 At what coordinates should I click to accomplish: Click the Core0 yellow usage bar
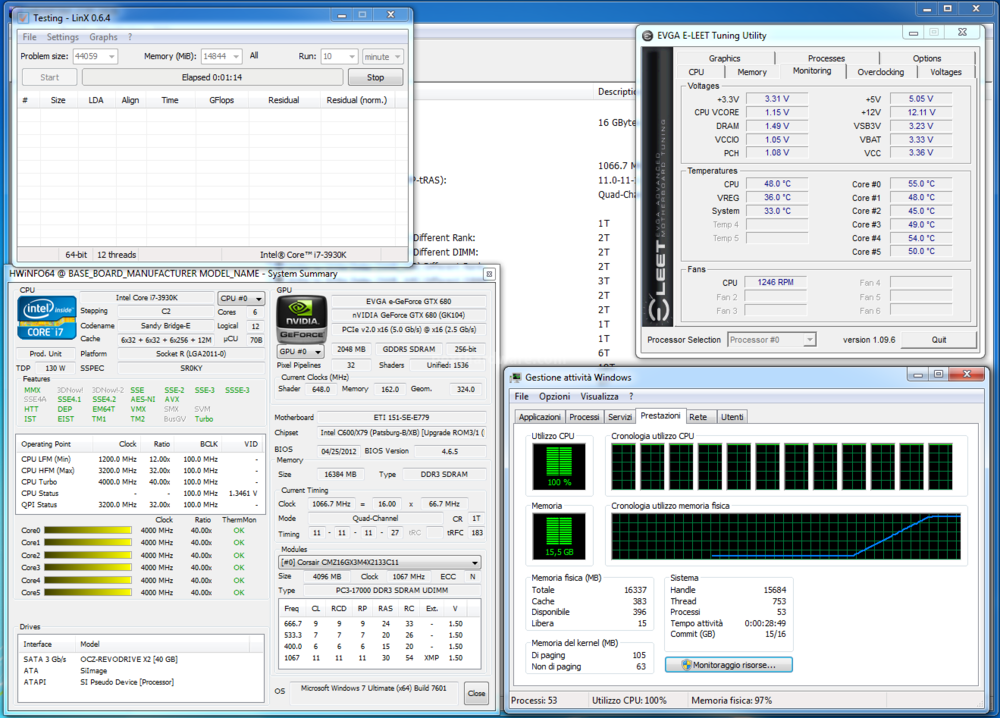point(88,530)
